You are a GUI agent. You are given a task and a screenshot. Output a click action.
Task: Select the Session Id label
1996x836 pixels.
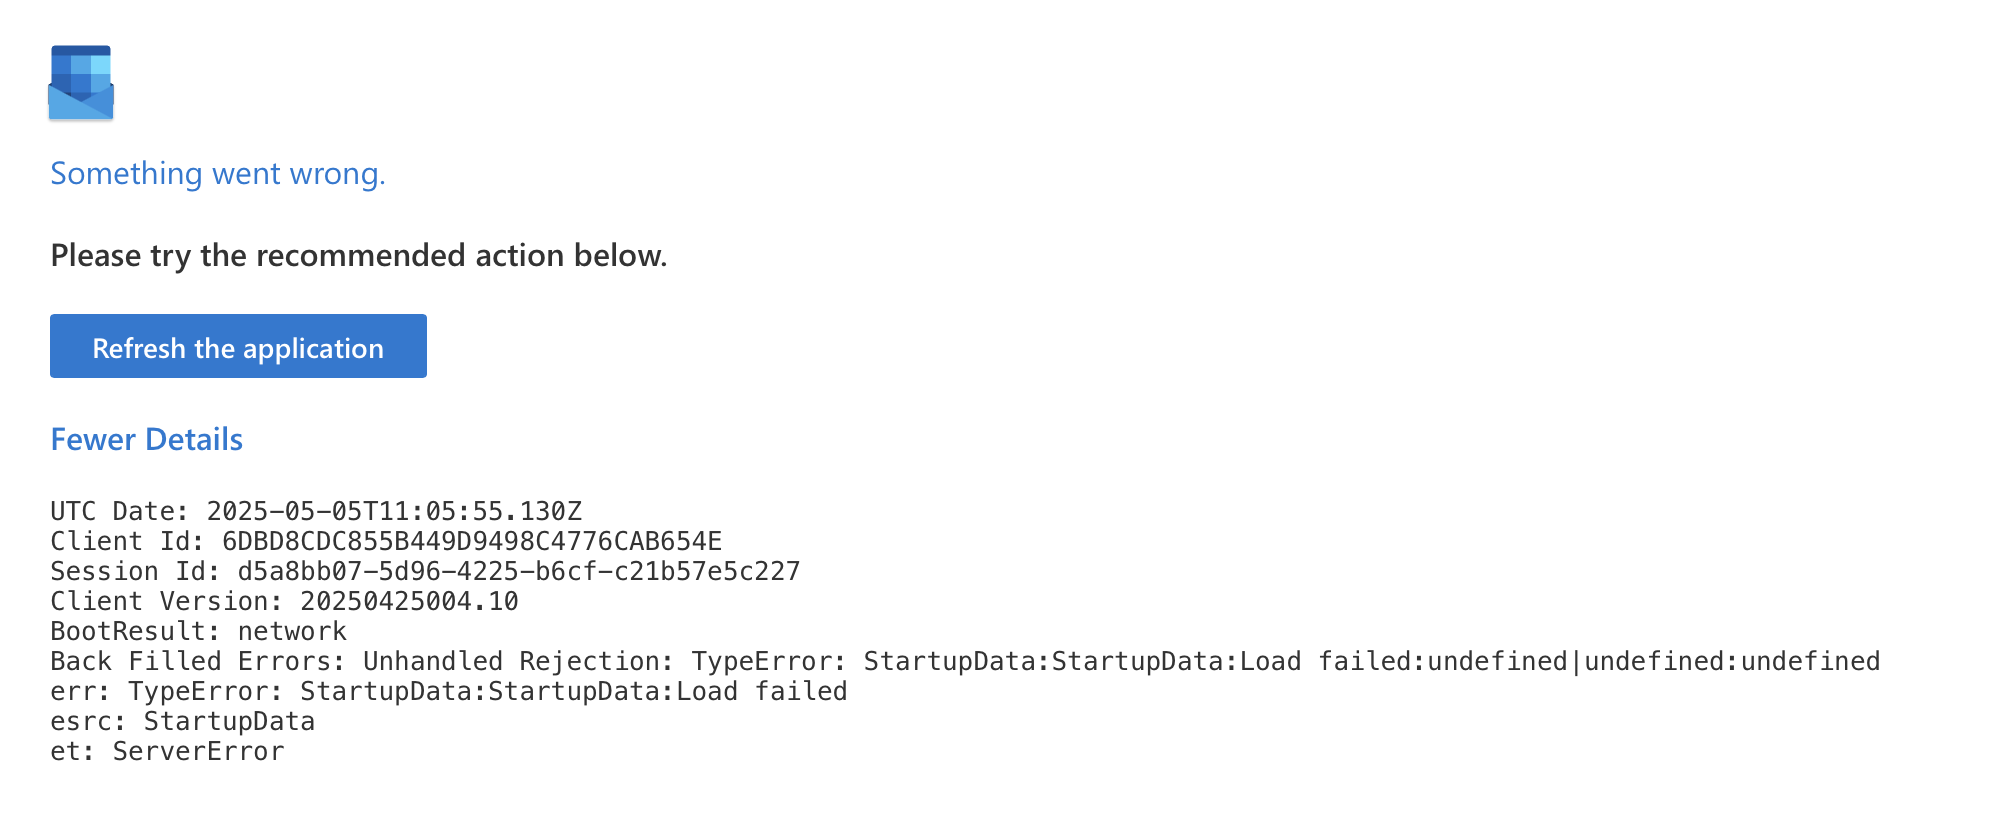pyautogui.click(x=136, y=571)
